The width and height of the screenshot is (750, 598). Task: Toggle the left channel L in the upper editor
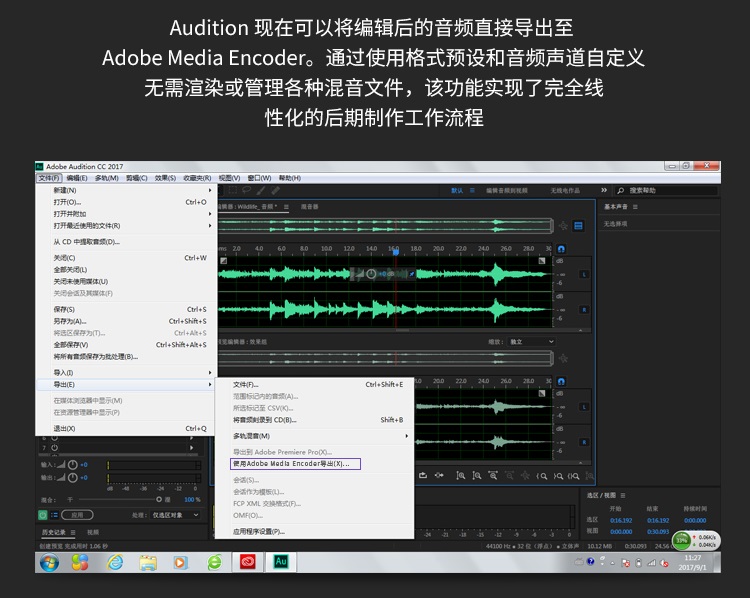coord(584,274)
